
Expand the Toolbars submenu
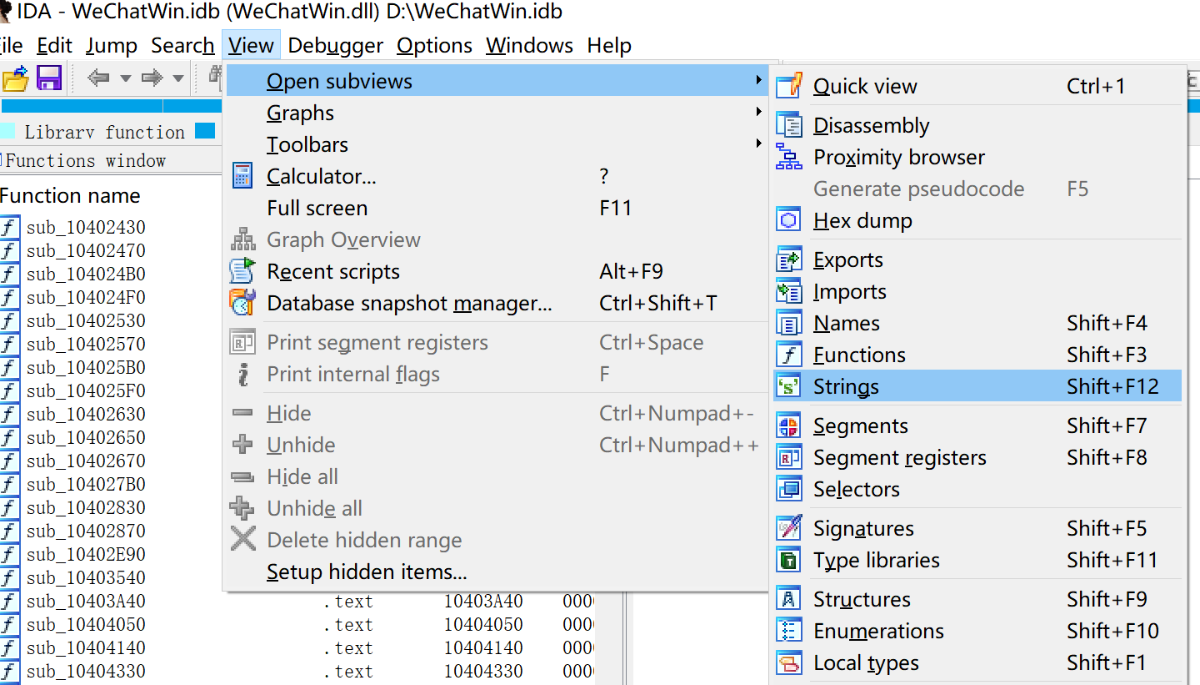[496, 145]
